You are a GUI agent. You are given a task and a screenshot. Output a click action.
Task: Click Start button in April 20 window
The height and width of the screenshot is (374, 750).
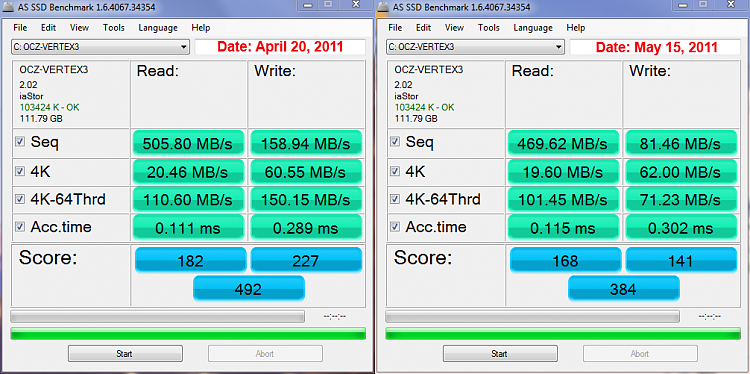click(125, 353)
